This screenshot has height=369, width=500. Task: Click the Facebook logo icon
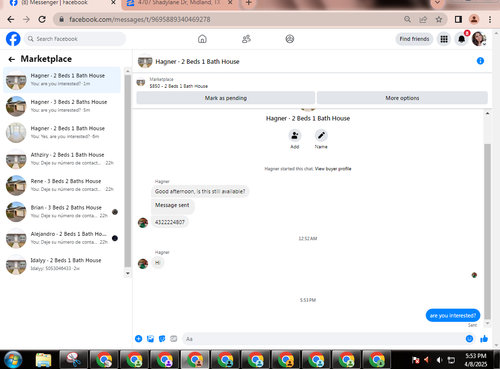[x=13, y=39]
